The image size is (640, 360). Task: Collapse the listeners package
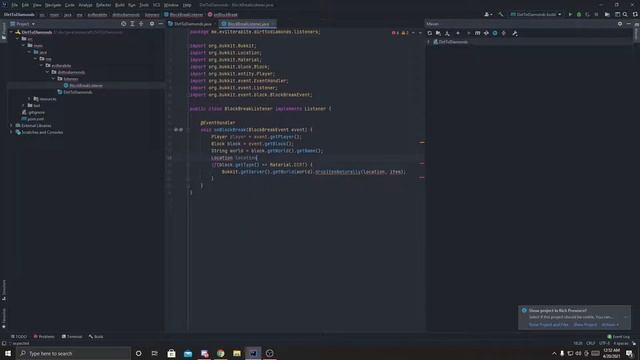(x=53, y=79)
